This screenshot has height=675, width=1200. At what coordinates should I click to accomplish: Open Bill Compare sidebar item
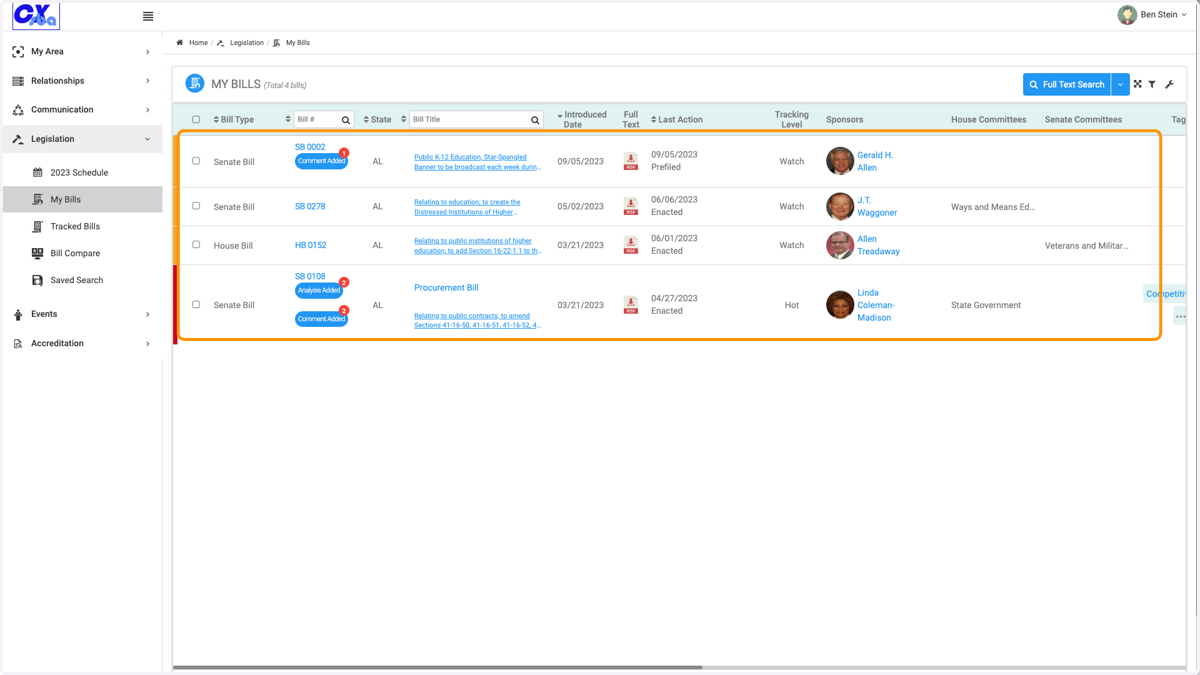pyautogui.click(x=75, y=253)
